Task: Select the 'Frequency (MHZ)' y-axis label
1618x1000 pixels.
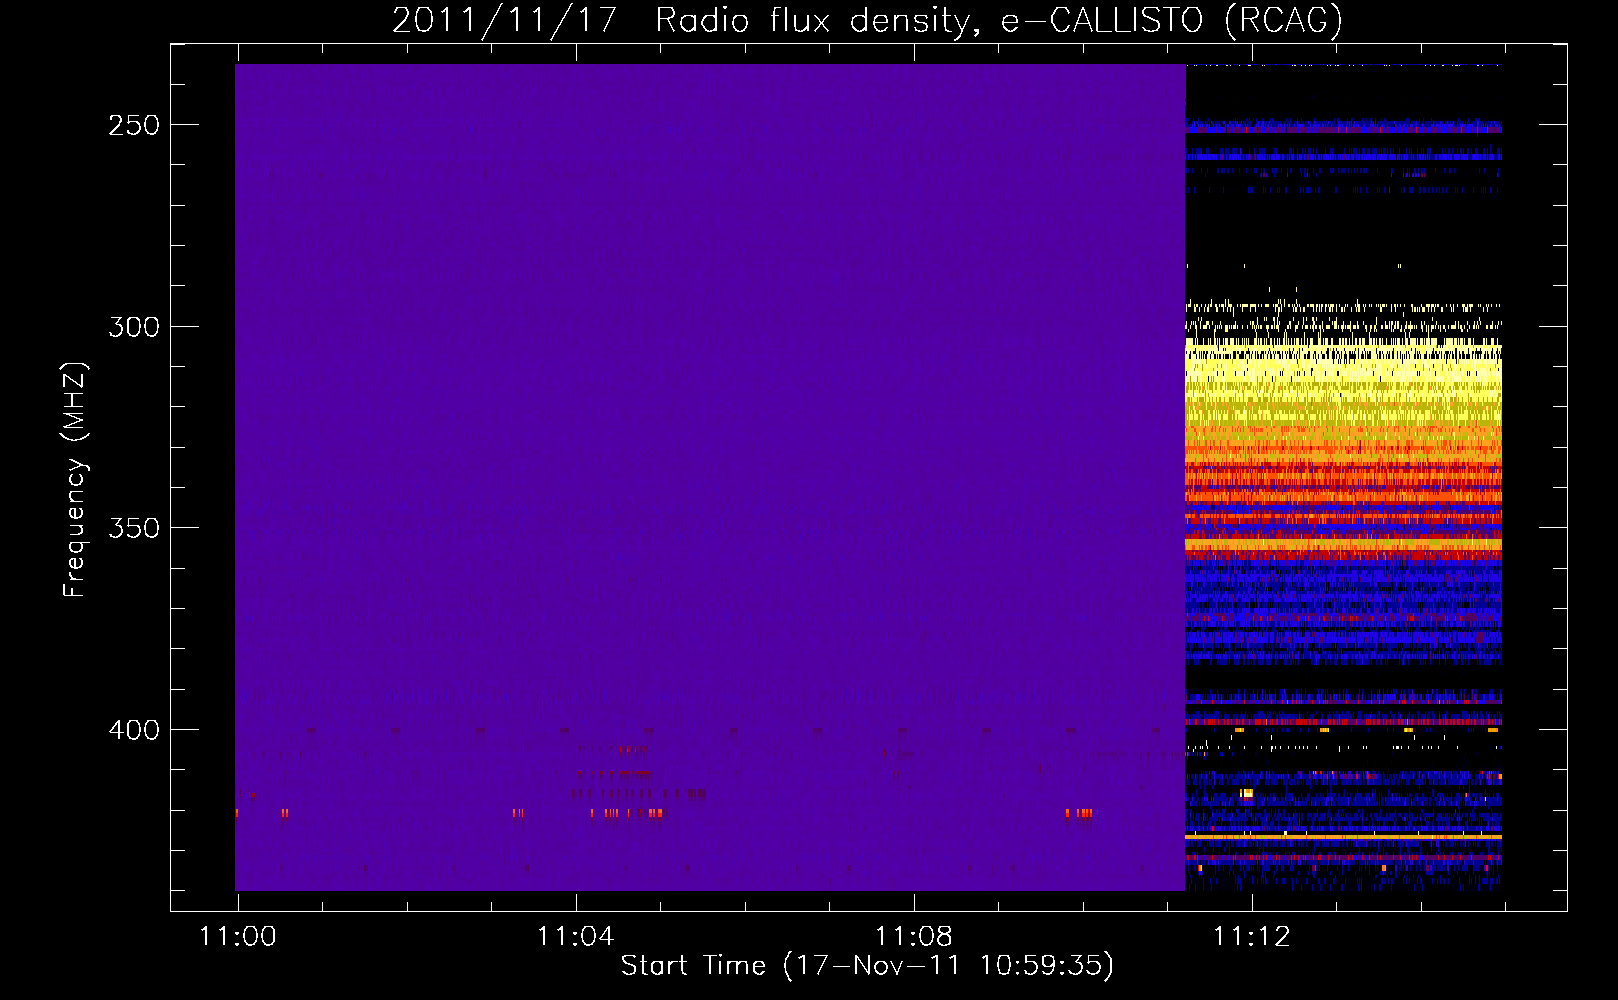Action: pos(75,480)
